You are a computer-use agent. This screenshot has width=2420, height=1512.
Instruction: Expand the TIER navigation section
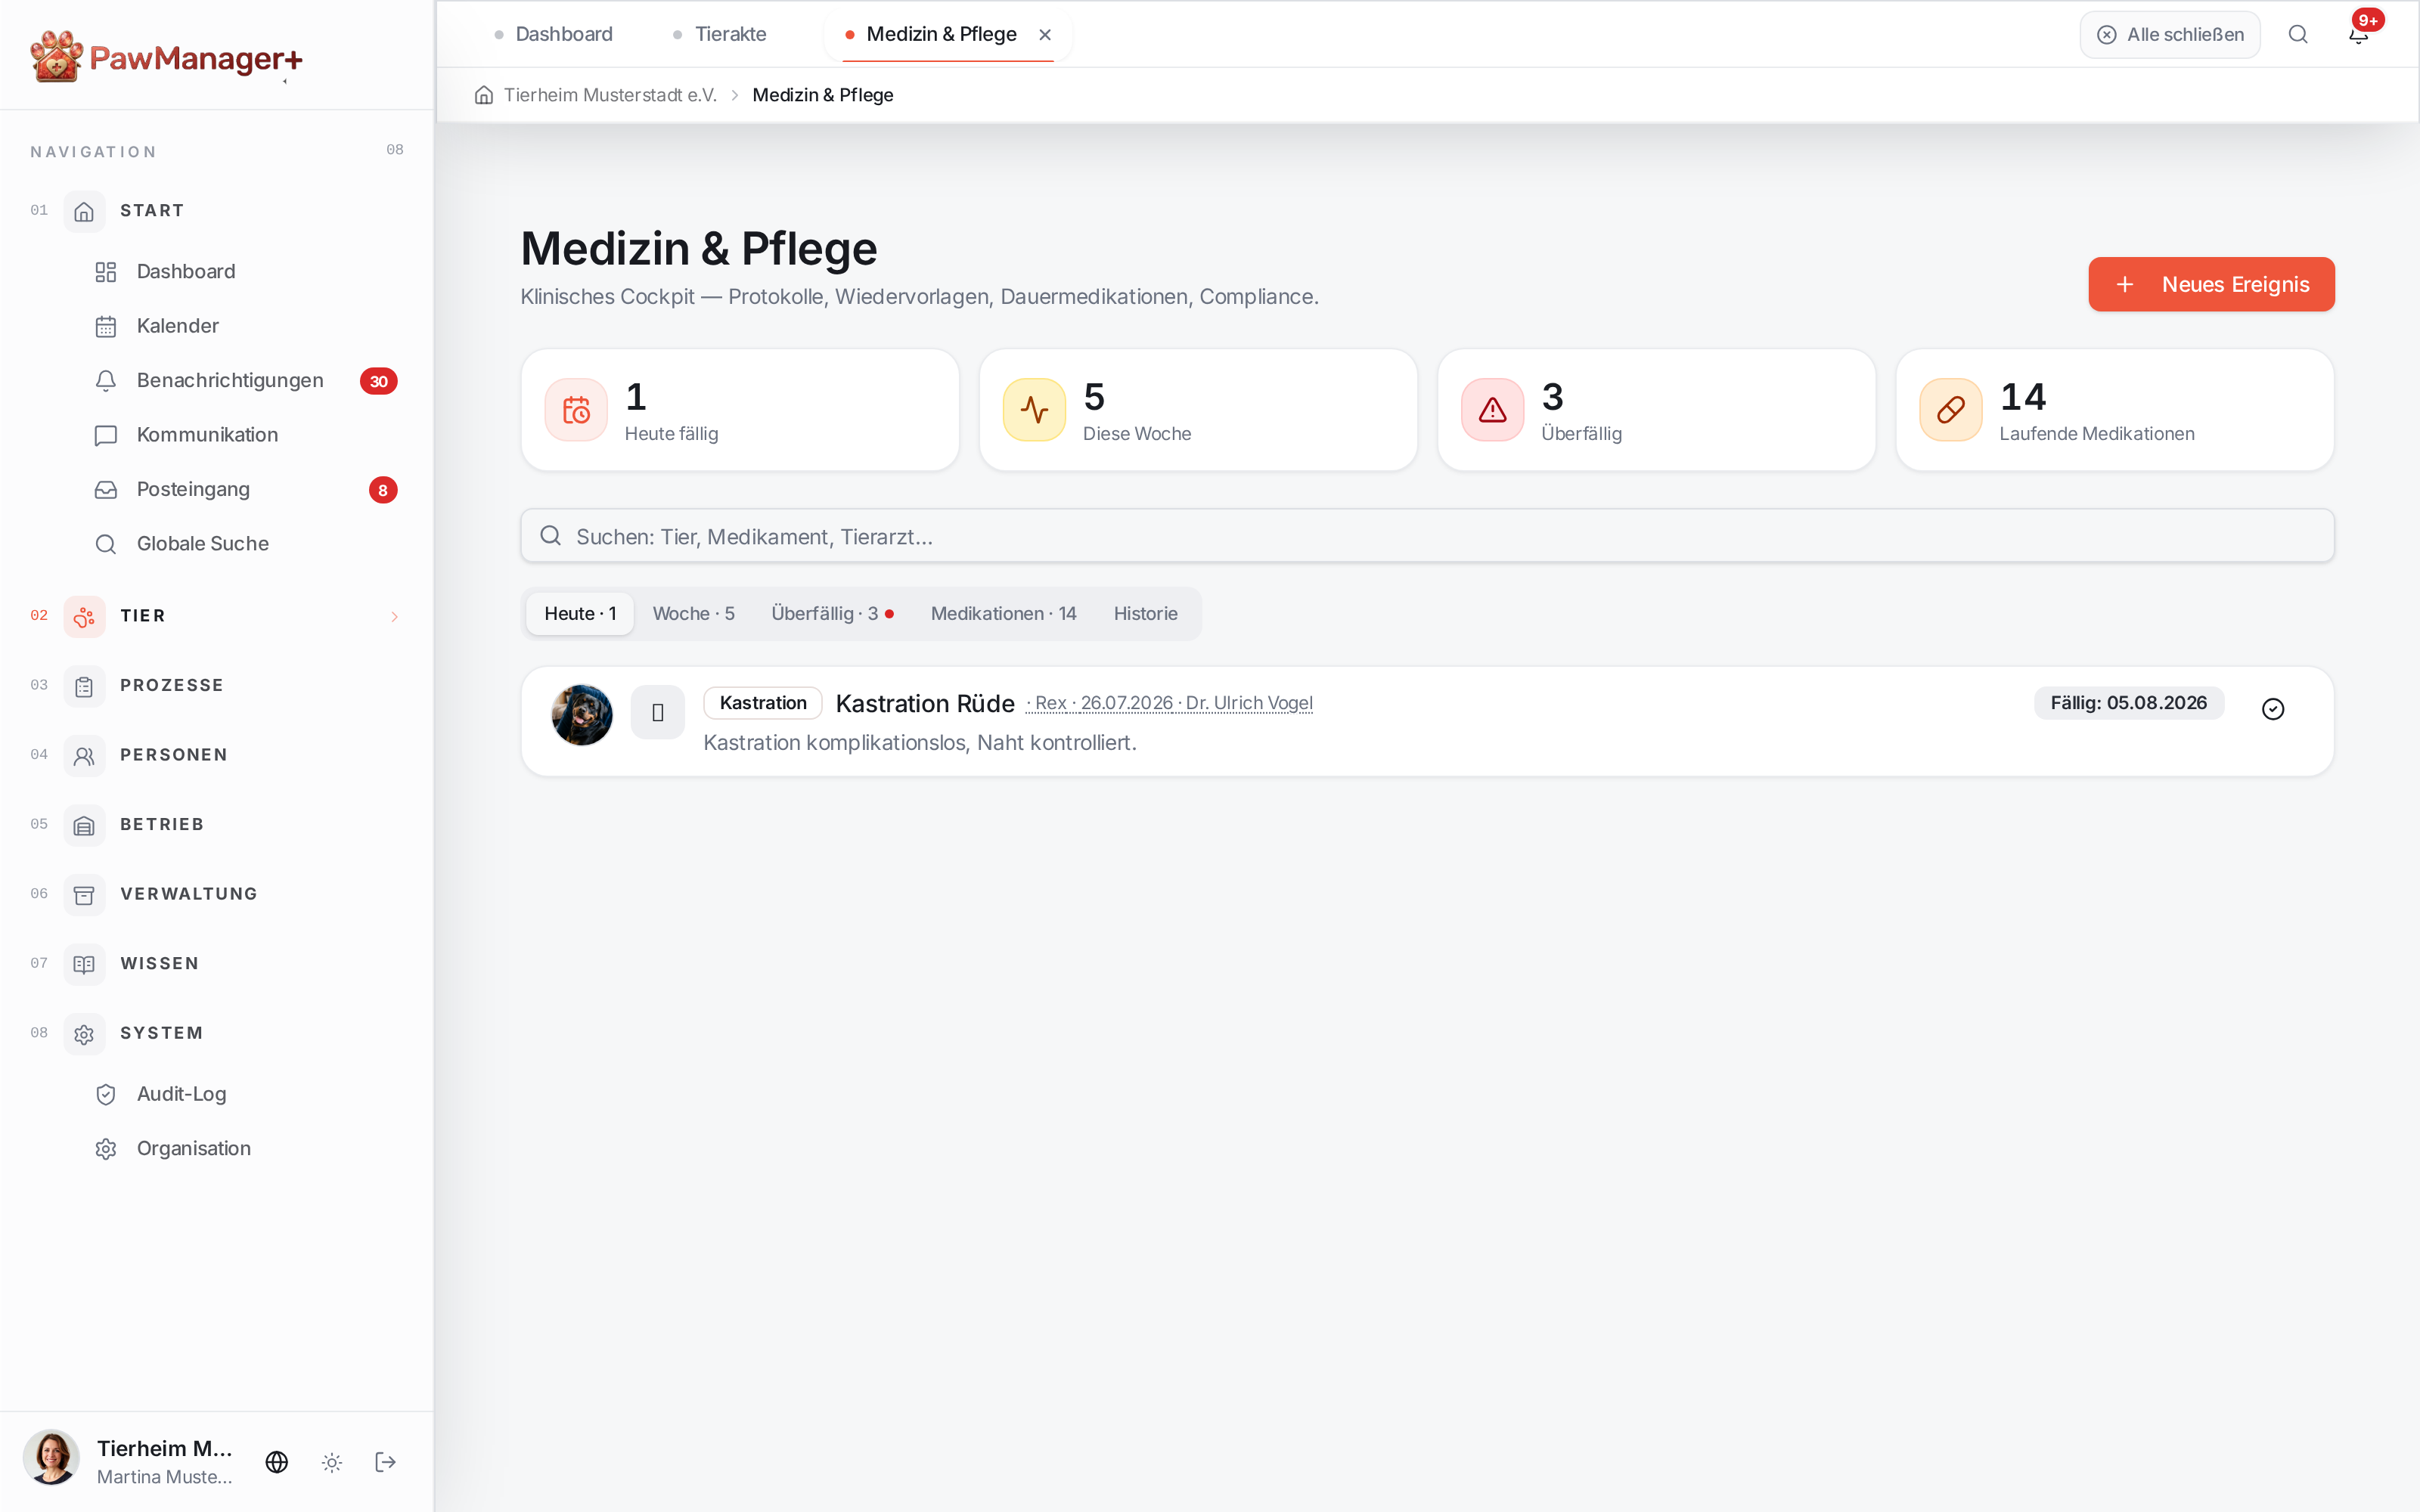tap(216, 616)
